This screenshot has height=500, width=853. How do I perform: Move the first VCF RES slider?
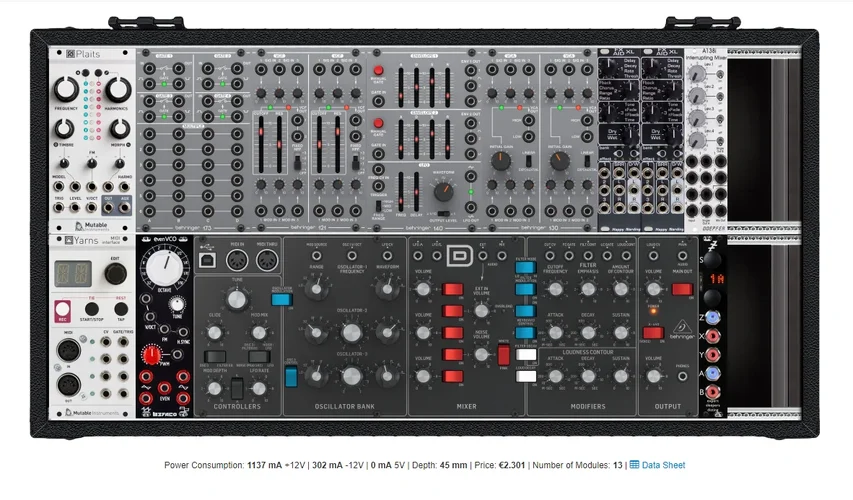click(280, 143)
